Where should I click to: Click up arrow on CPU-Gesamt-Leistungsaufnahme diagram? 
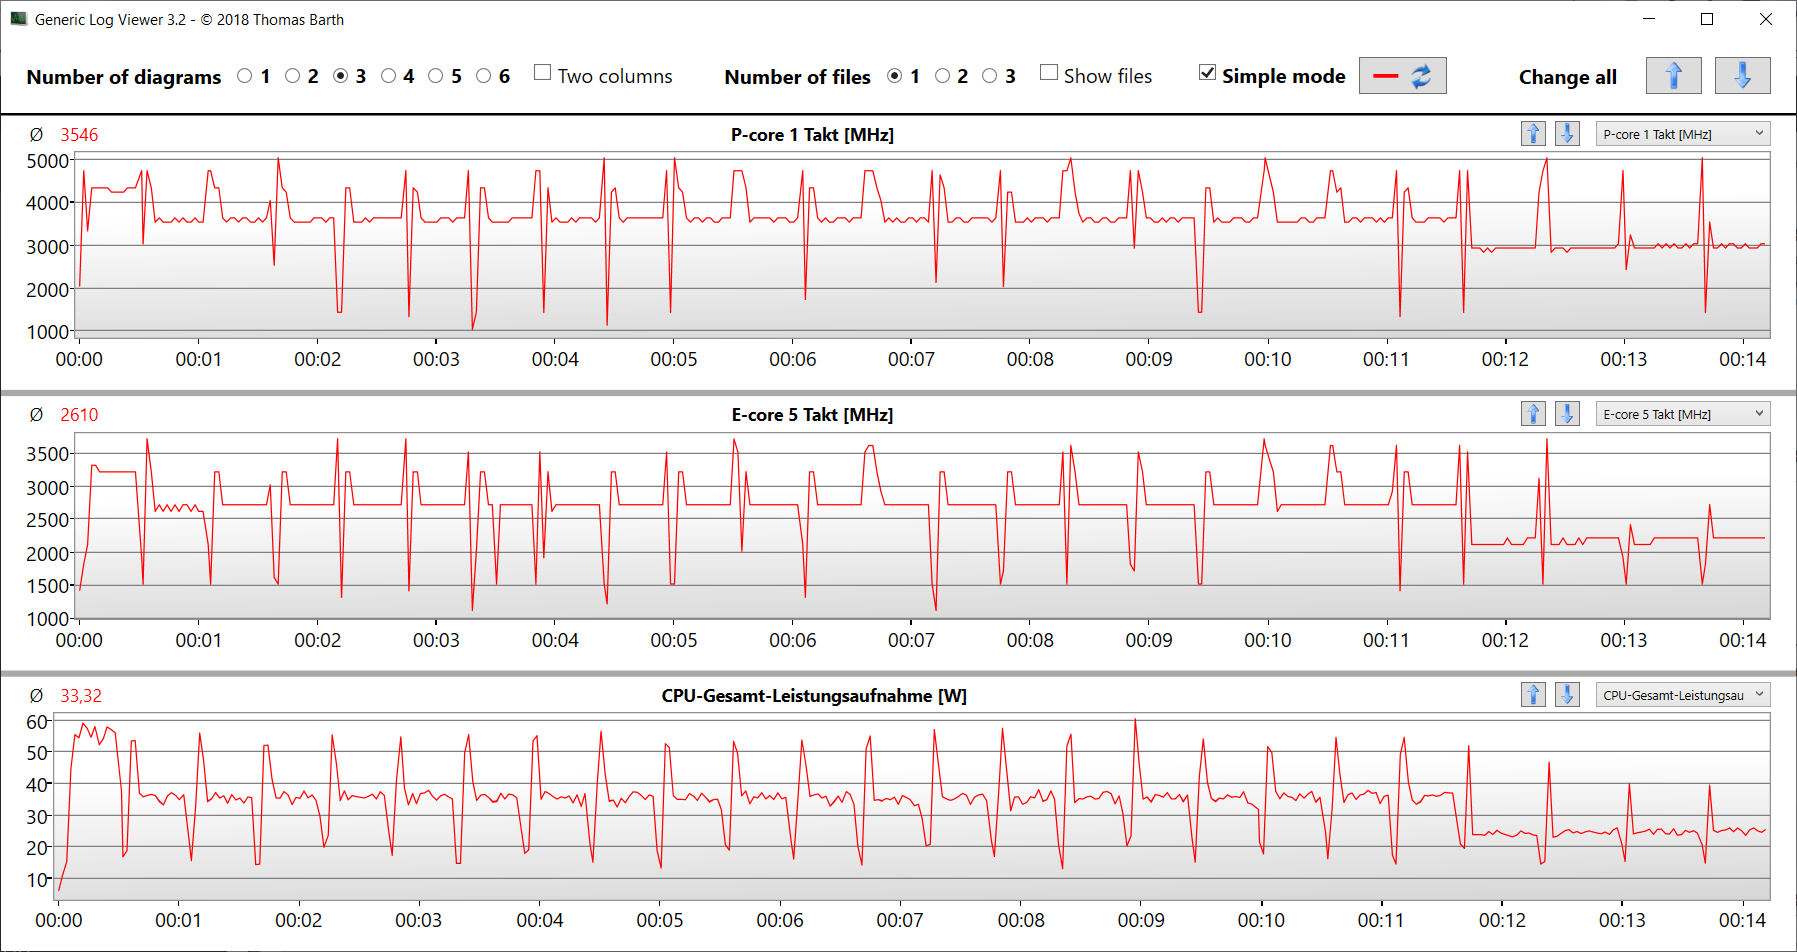pos(1533,695)
